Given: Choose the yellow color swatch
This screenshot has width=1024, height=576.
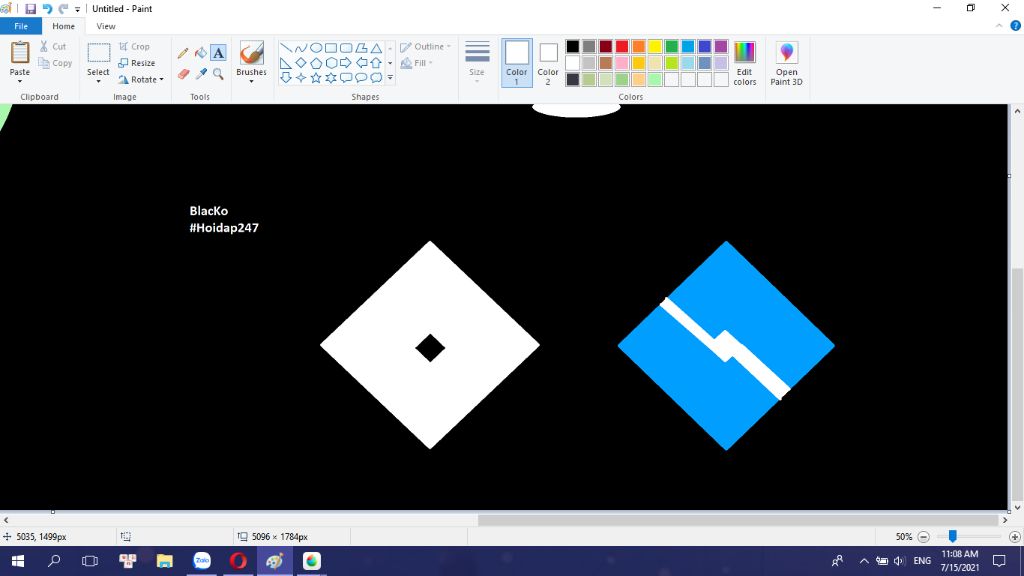Looking at the screenshot, I should pos(655,46).
